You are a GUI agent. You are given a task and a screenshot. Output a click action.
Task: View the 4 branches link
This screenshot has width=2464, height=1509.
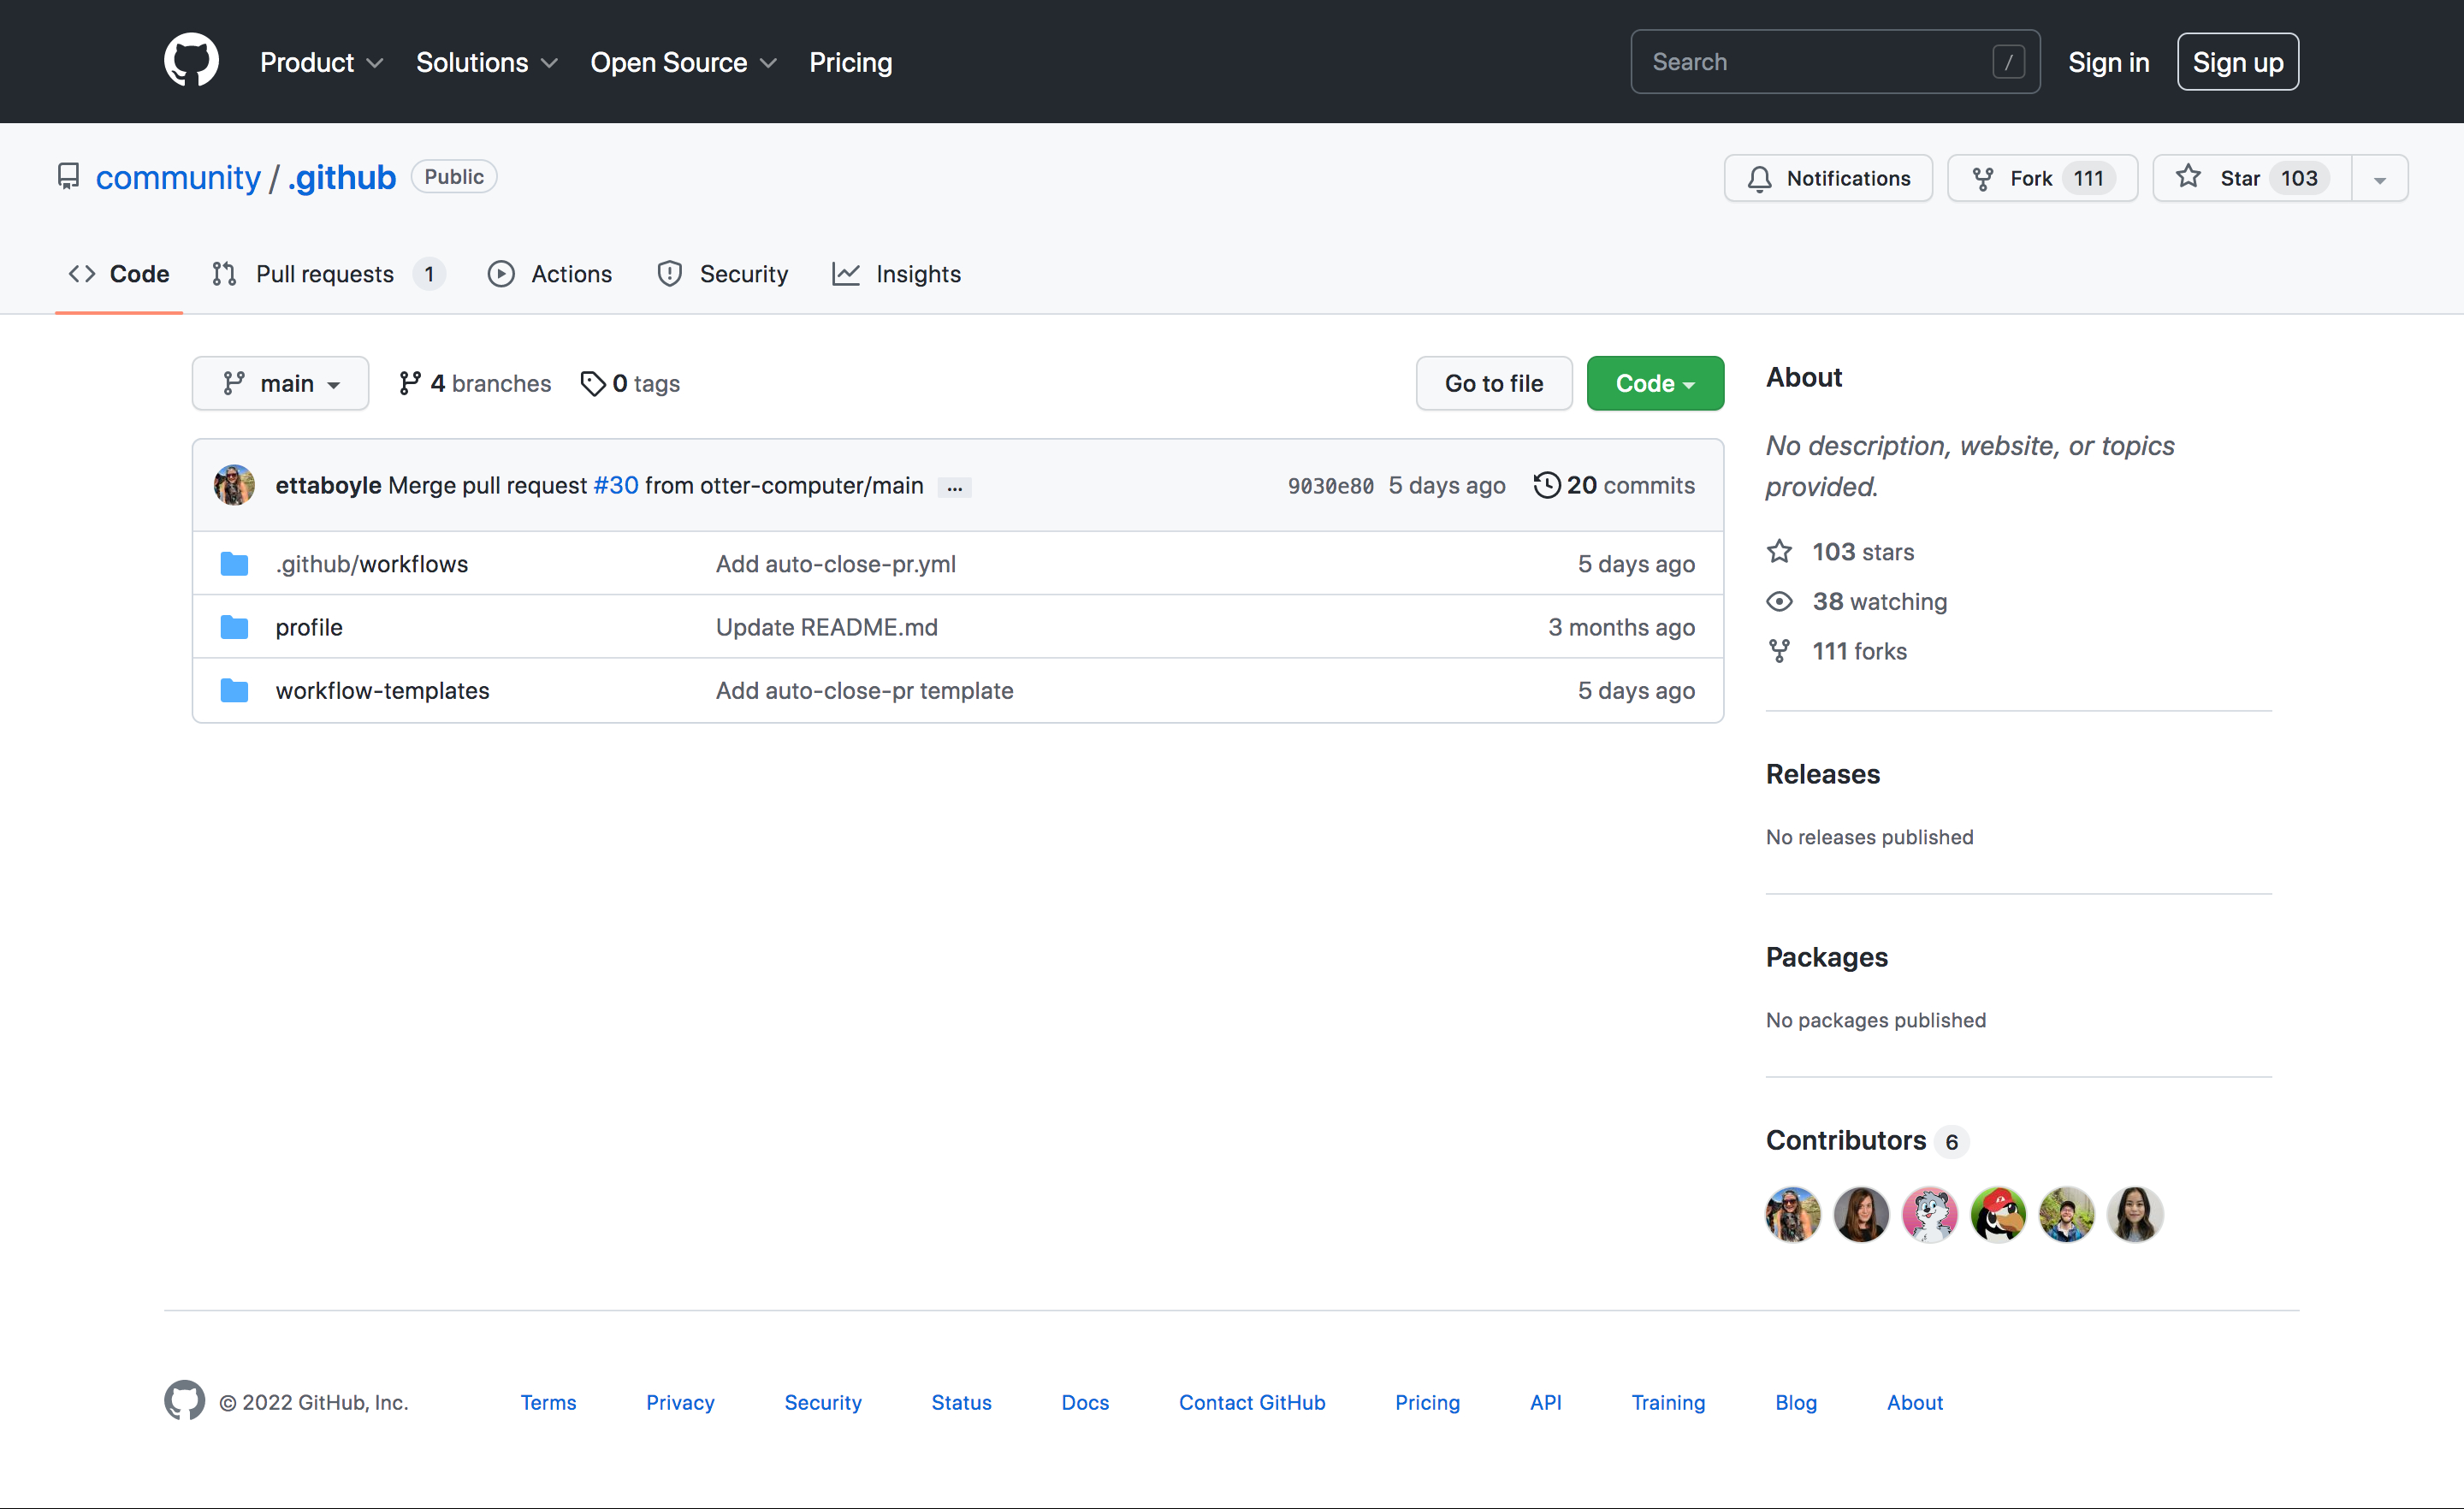point(475,383)
